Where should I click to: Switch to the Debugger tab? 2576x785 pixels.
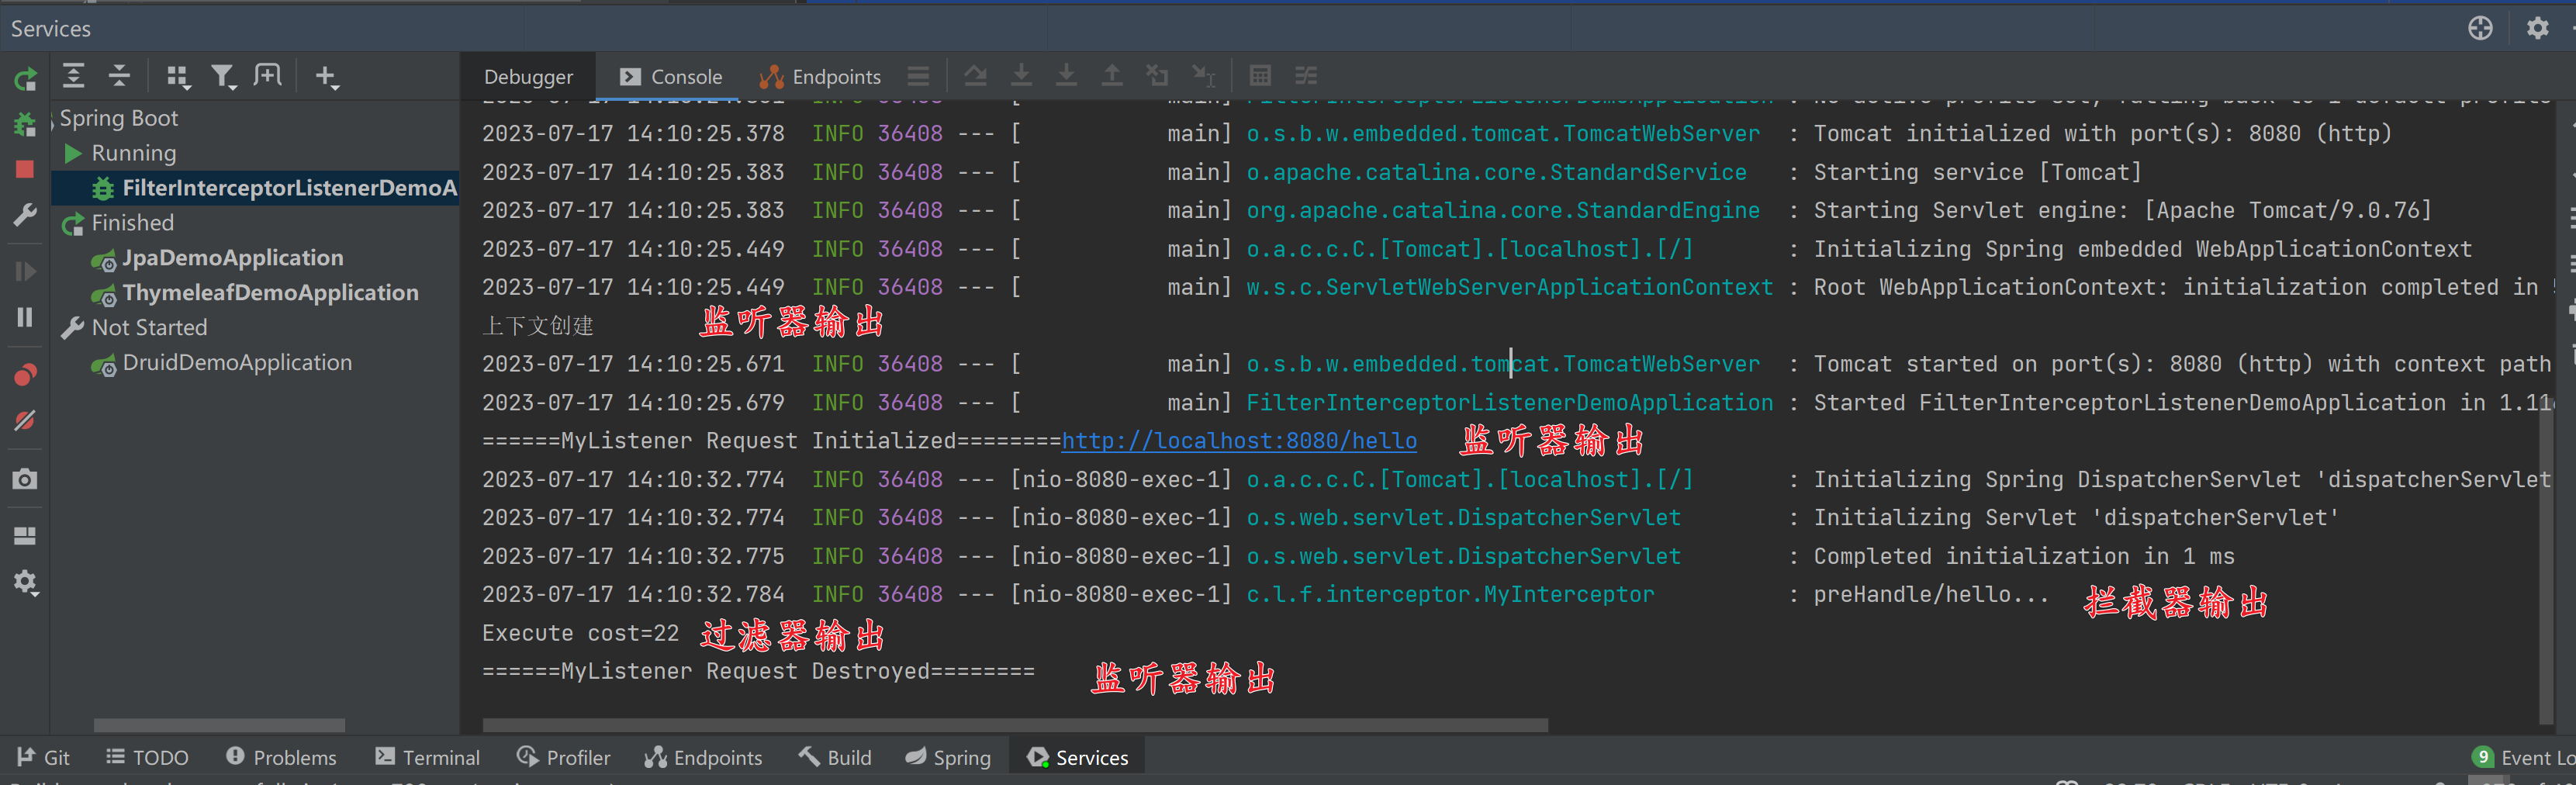[528, 77]
